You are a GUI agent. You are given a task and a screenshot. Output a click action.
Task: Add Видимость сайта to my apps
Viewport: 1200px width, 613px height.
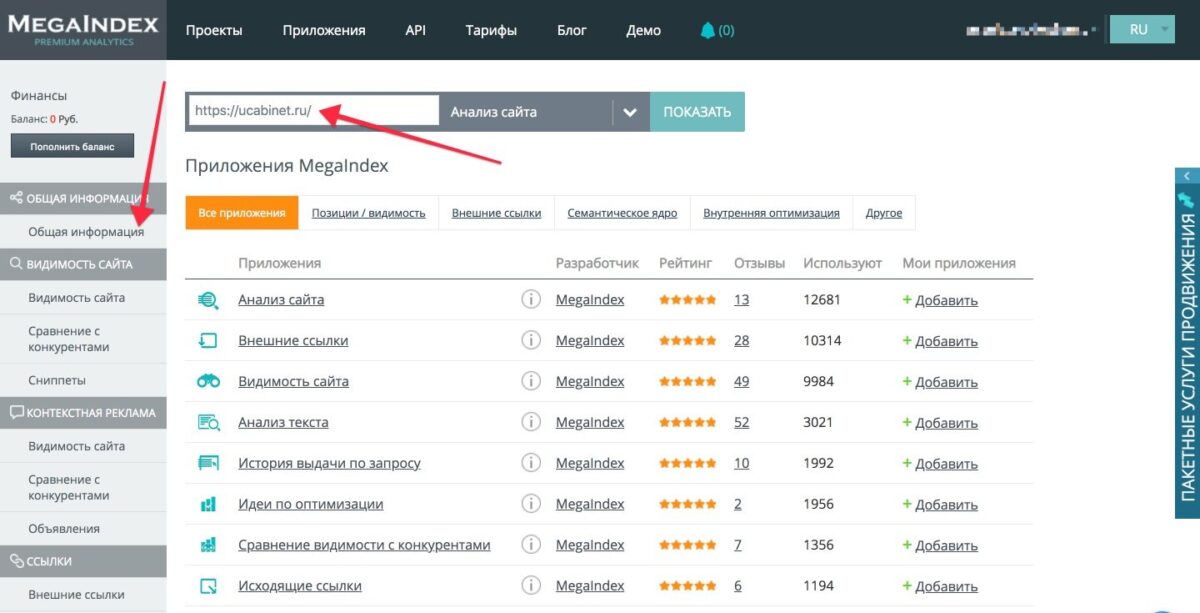point(940,382)
